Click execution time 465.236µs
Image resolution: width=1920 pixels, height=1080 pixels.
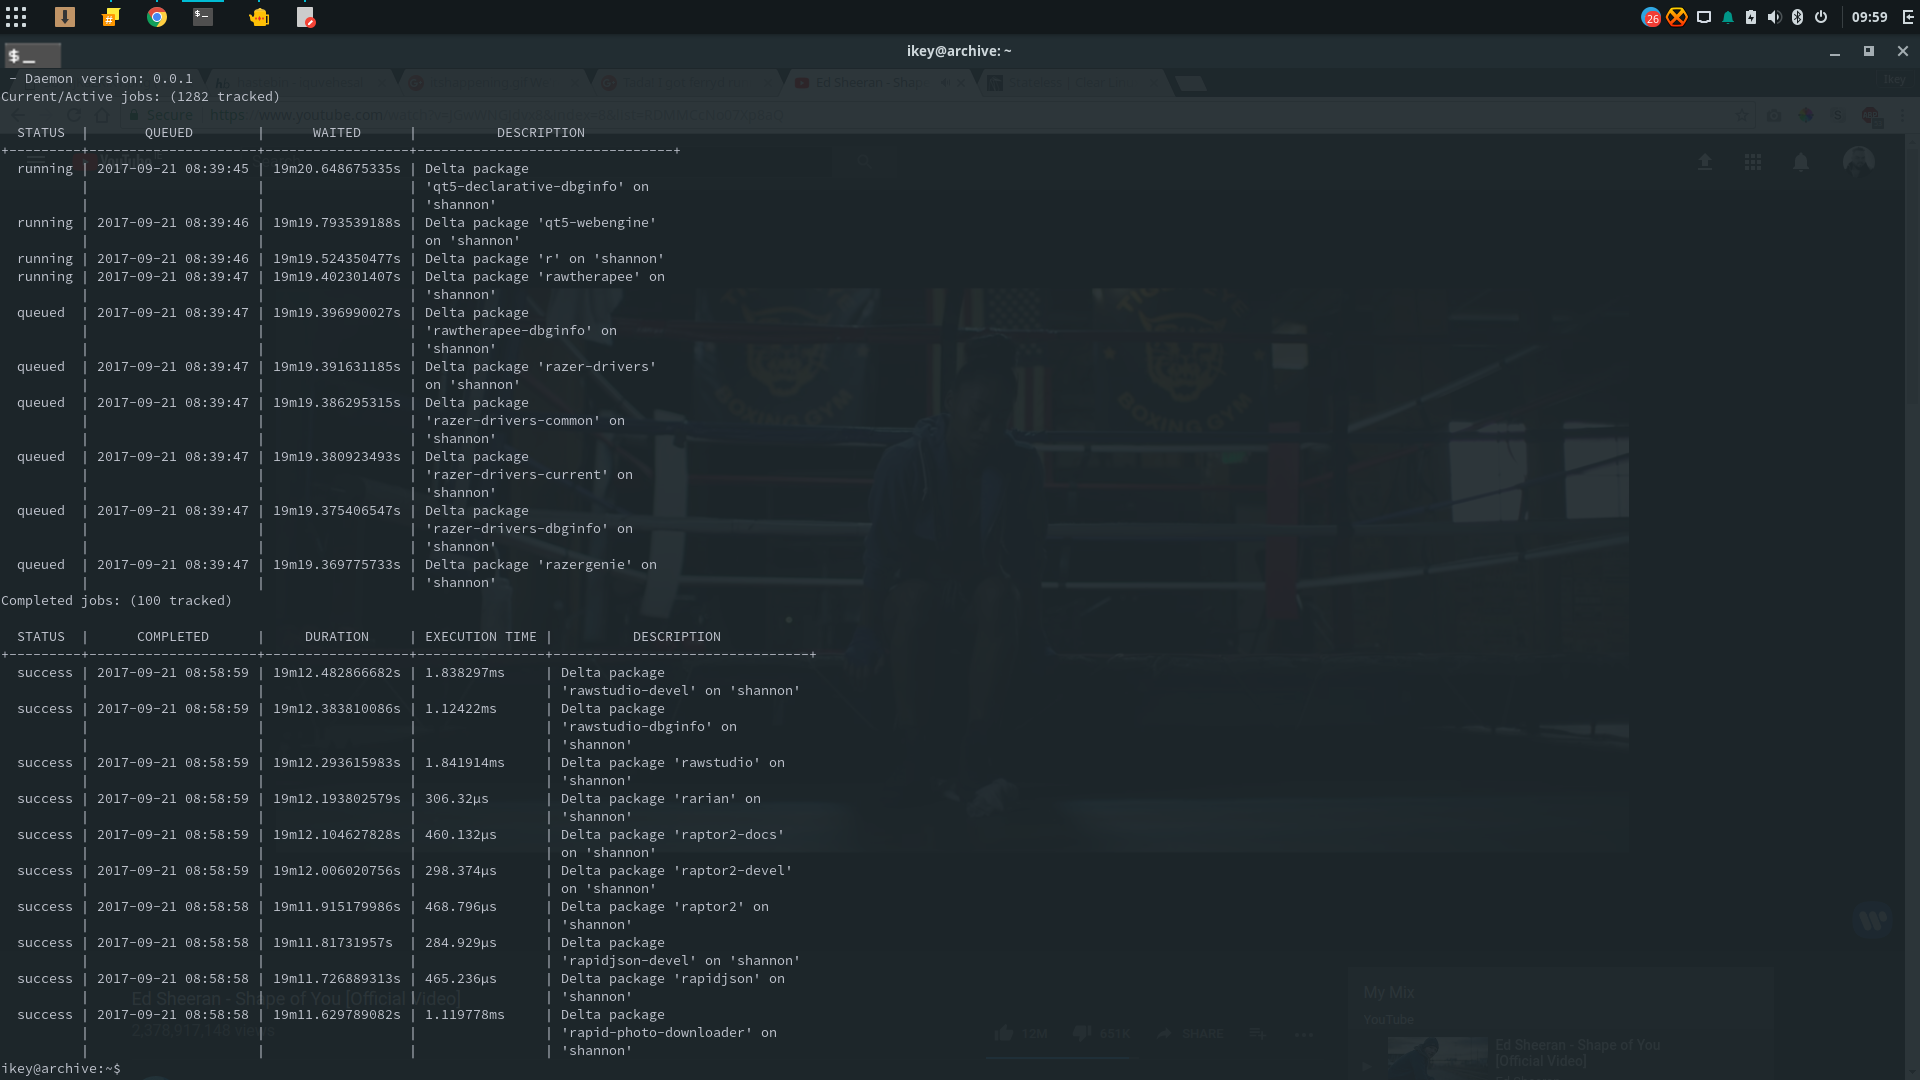click(461, 978)
